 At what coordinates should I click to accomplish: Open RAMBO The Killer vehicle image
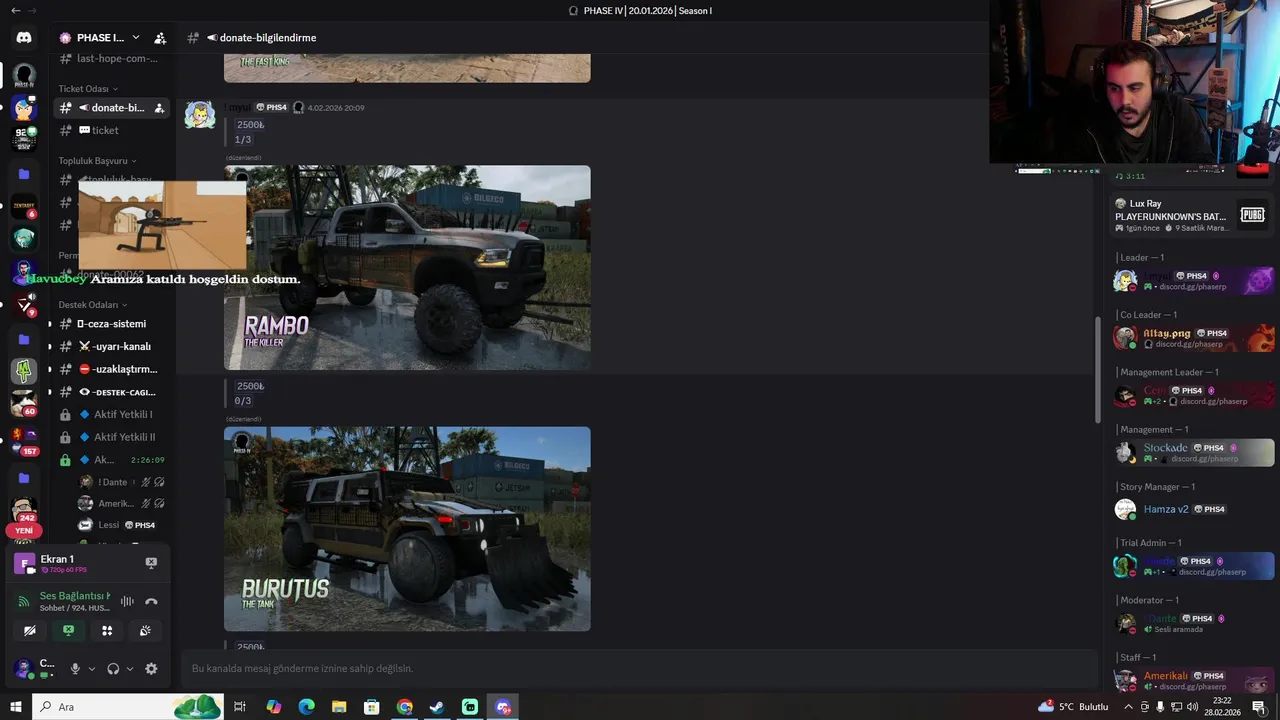click(x=407, y=268)
